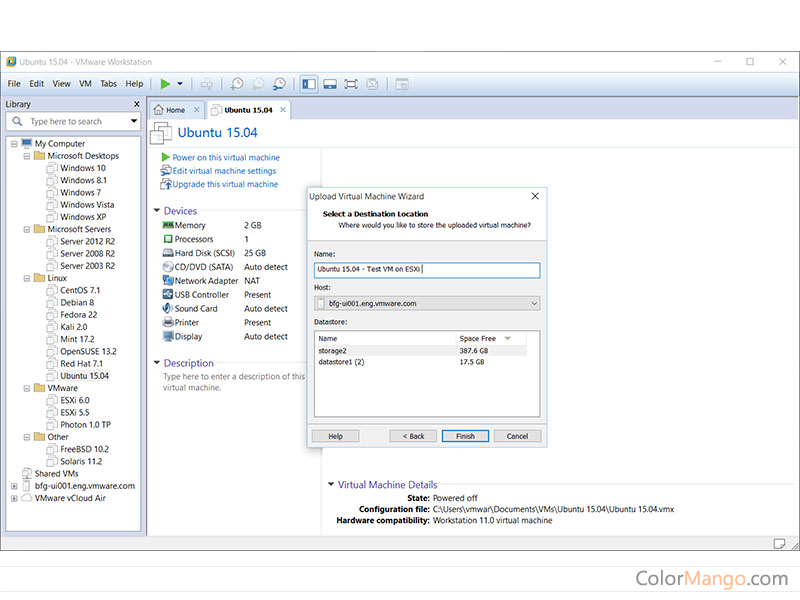Toggle the thumbnail bar view icon
Viewport: 800px width, 600px height.
(330, 84)
